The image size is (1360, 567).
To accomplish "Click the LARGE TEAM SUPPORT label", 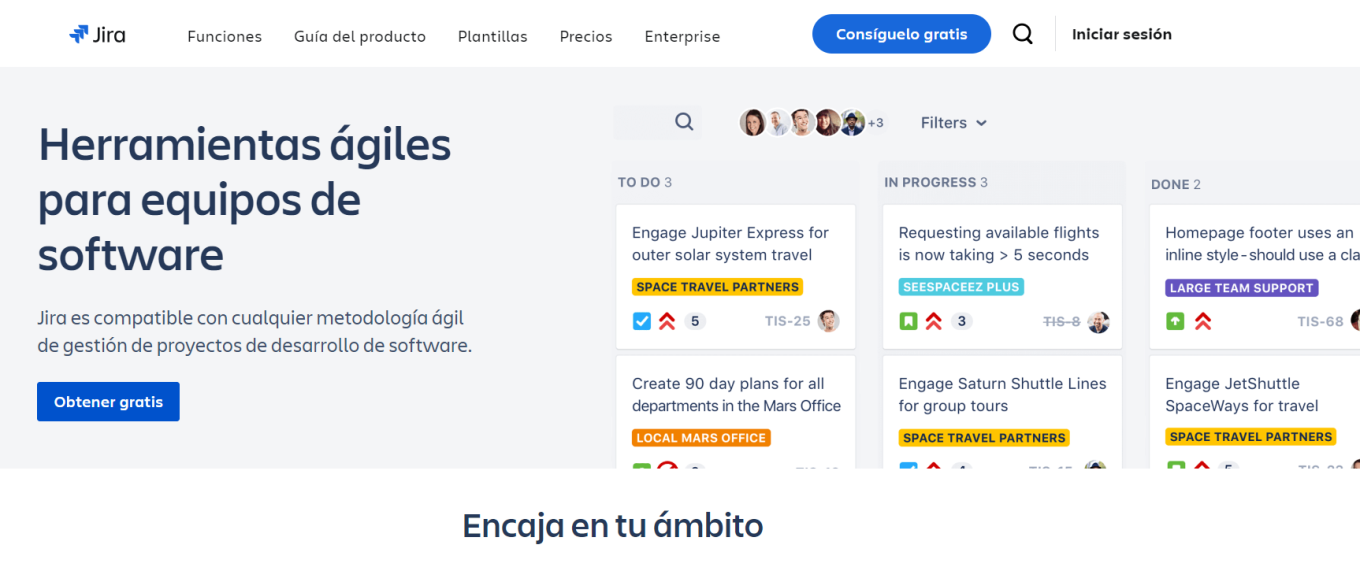I will pyautogui.click(x=1242, y=288).
